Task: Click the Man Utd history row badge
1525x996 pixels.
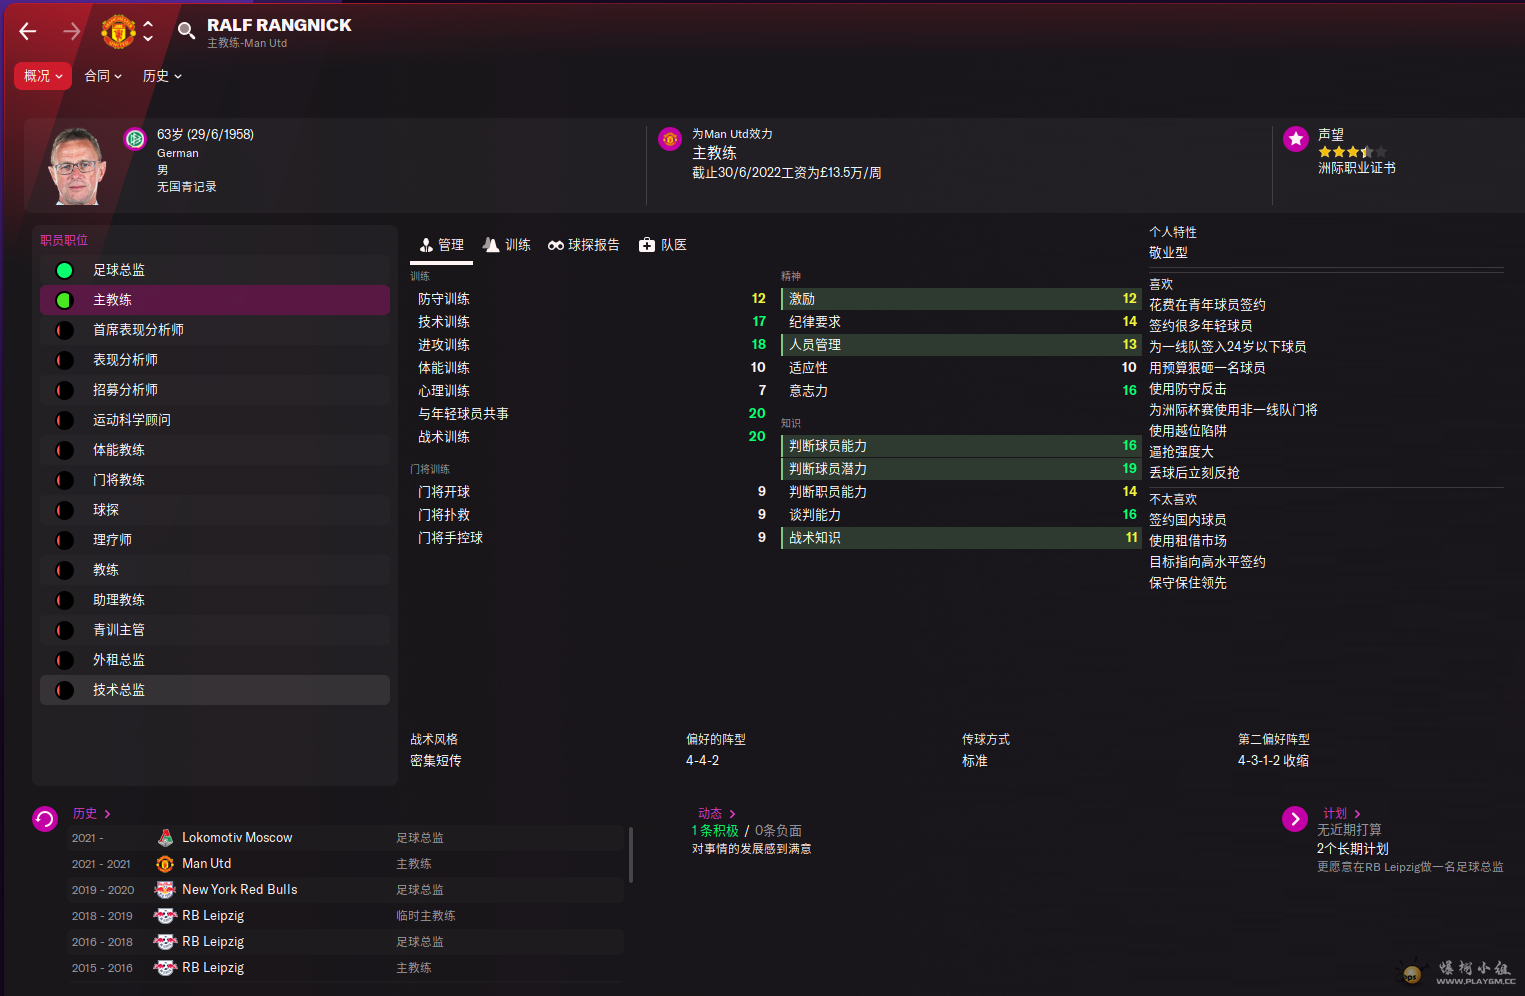Action: point(165,864)
